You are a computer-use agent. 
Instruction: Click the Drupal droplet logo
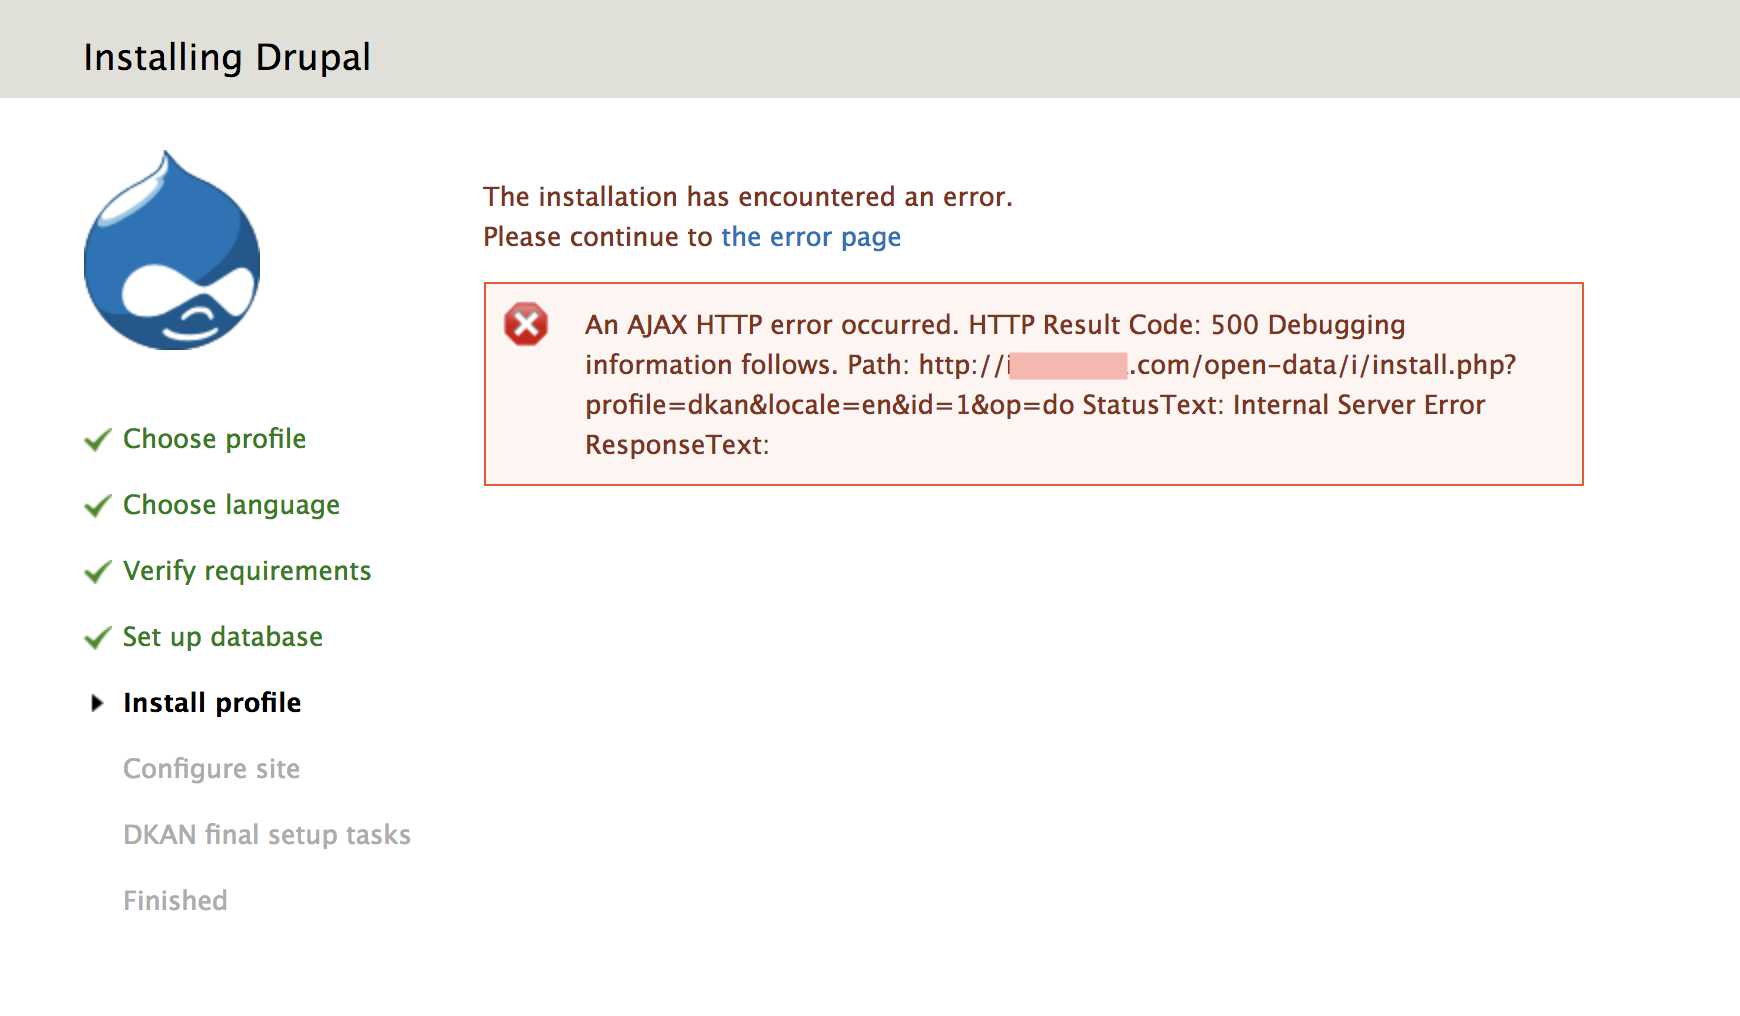(x=170, y=250)
